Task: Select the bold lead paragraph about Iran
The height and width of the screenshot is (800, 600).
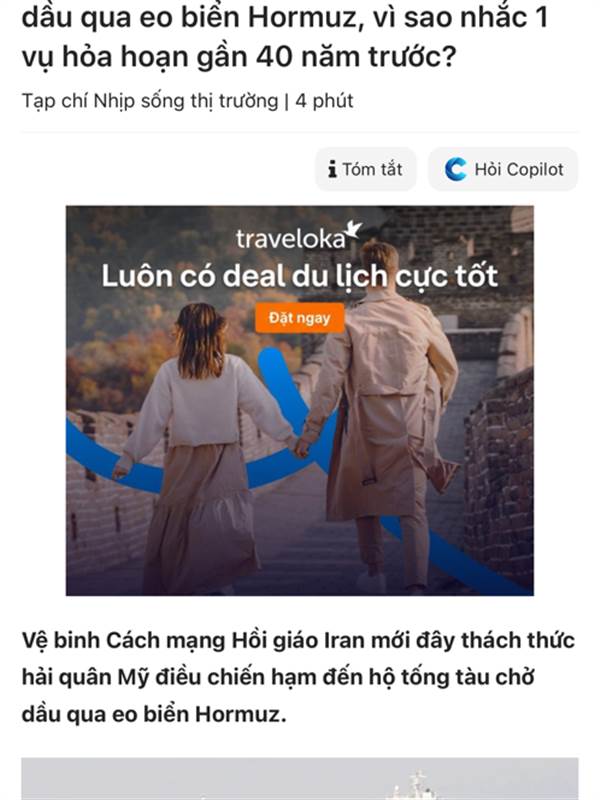Action: (298, 677)
